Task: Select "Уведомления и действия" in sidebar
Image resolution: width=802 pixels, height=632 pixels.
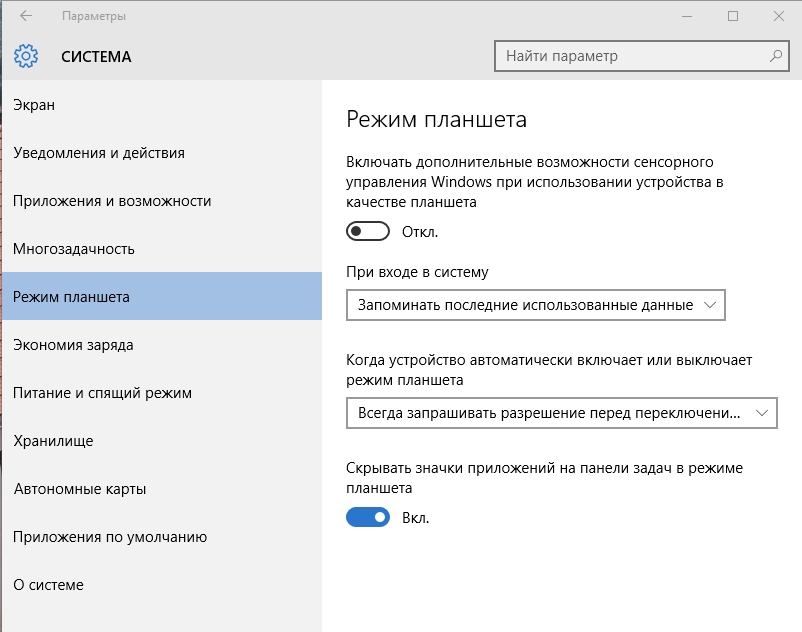Action: [x=99, y=153]
